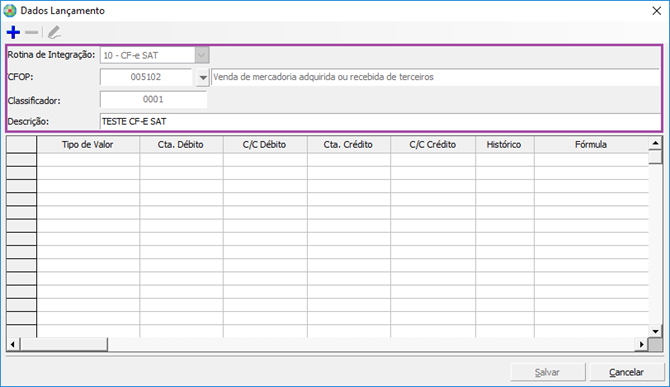Open the Rotina de Integração dropdown

(x=202, y=55)
